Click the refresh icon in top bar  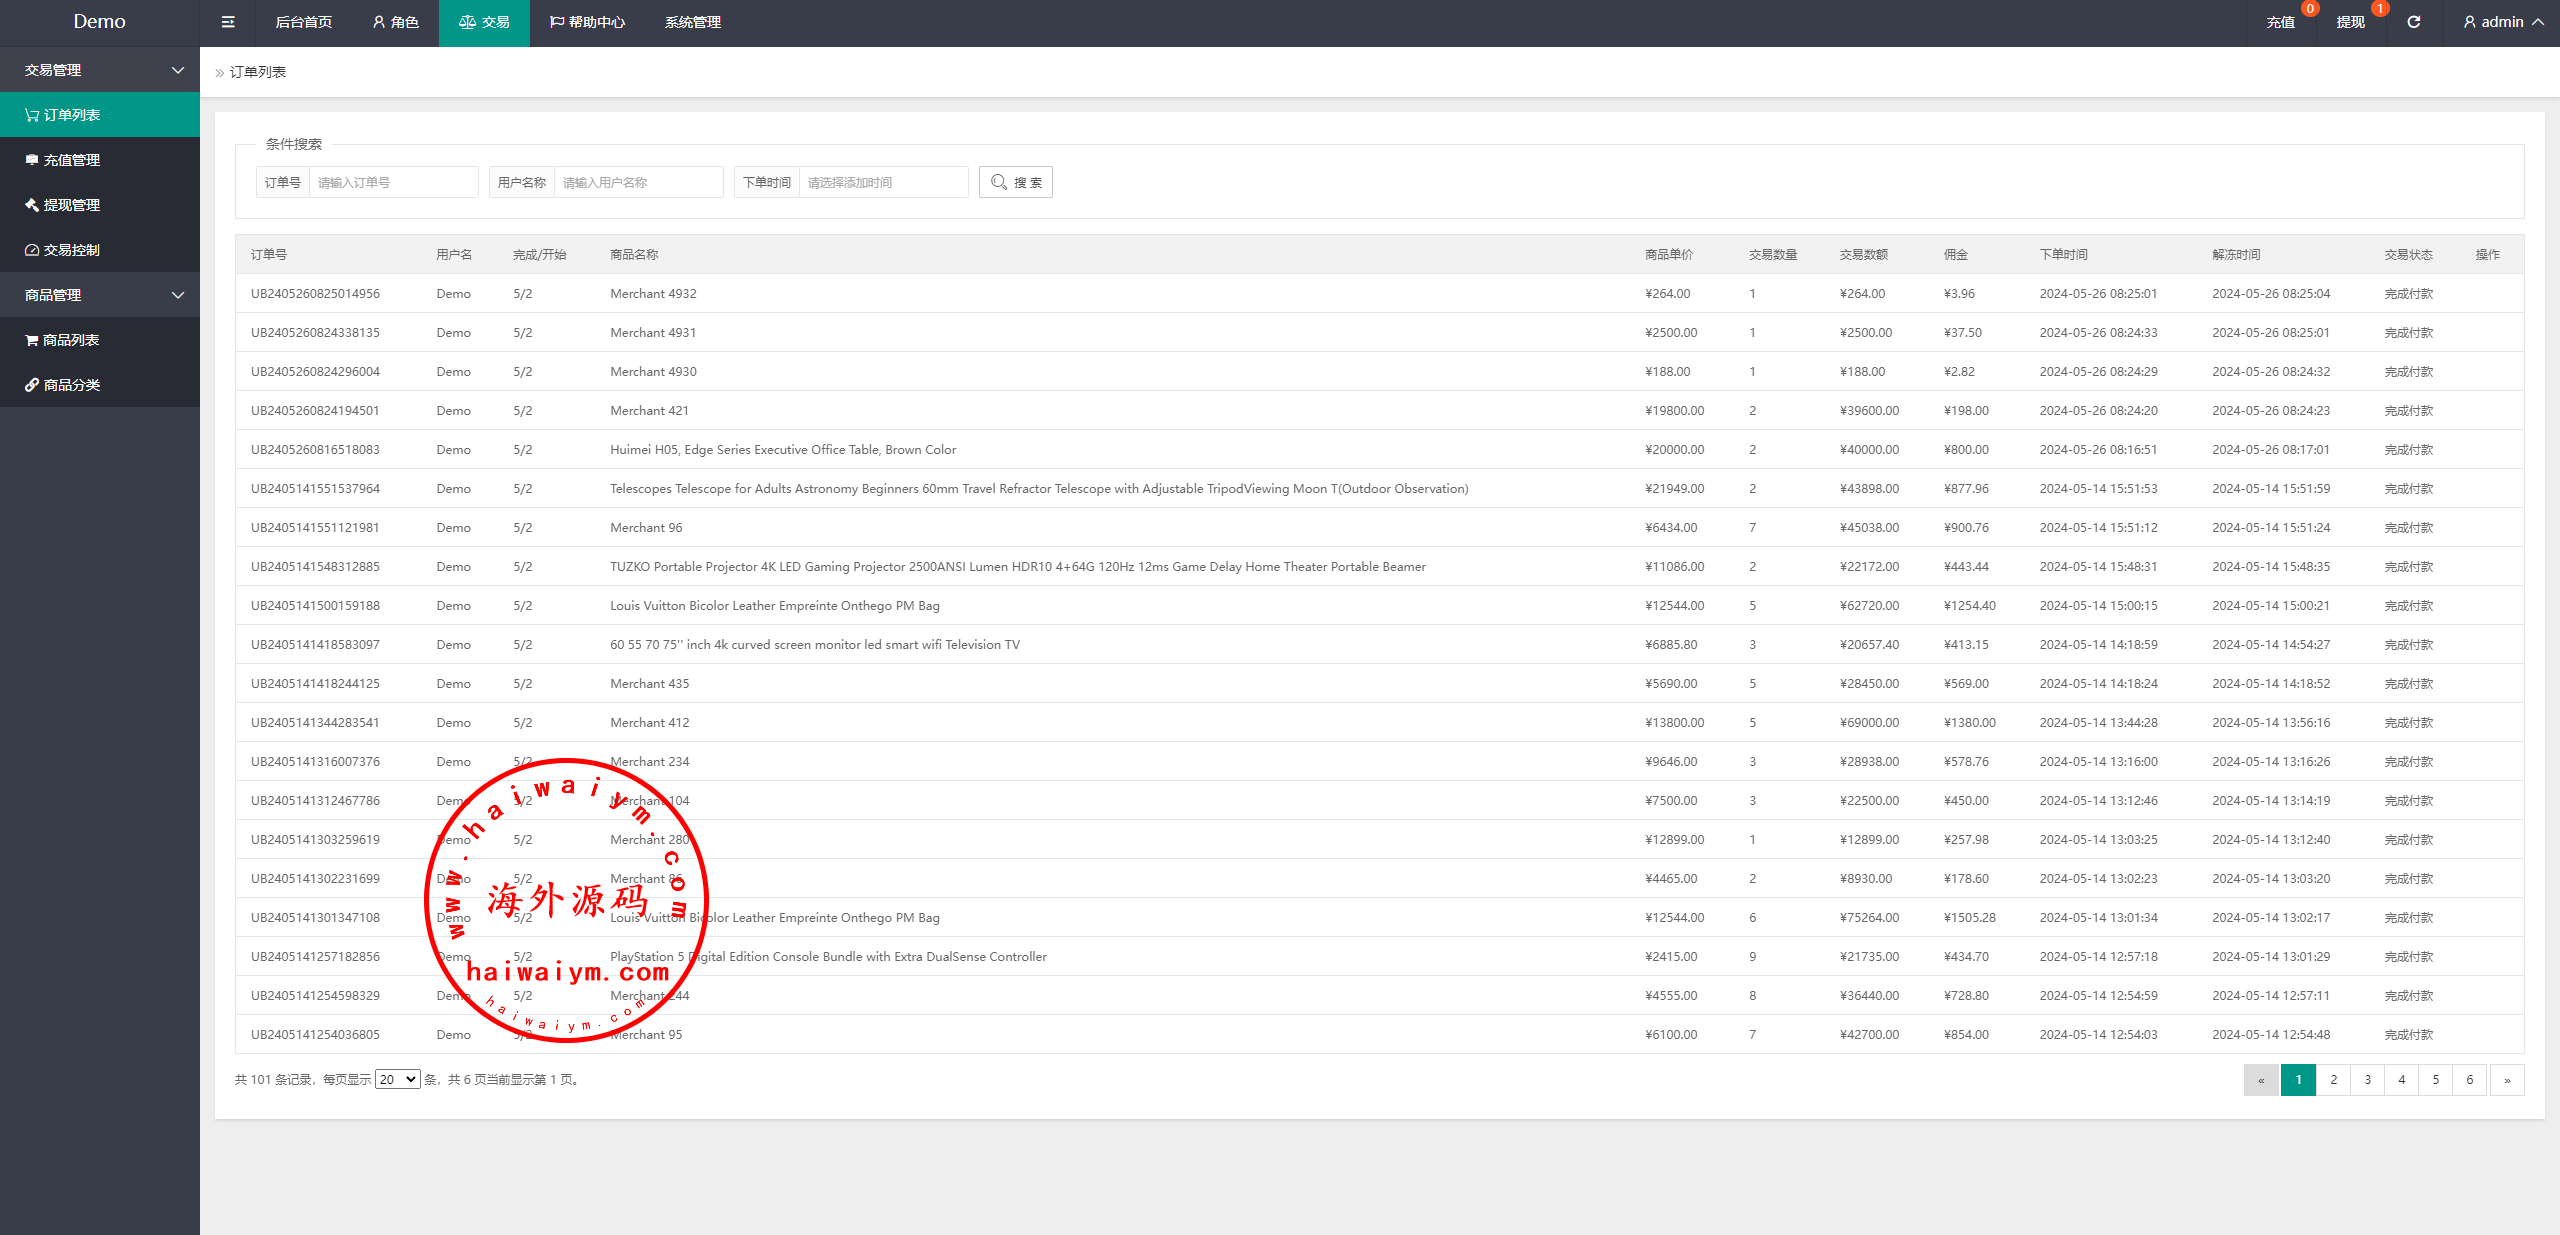click(2413, 22)
